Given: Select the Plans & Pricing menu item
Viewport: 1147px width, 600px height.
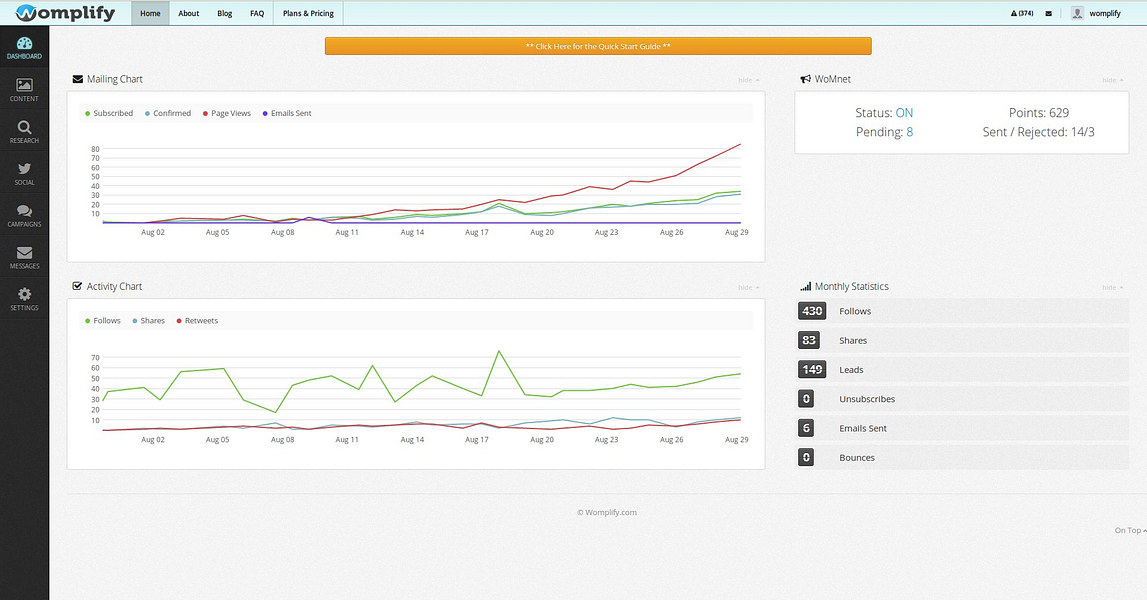Looking at the screenshot, I should (x=308, y=13).
